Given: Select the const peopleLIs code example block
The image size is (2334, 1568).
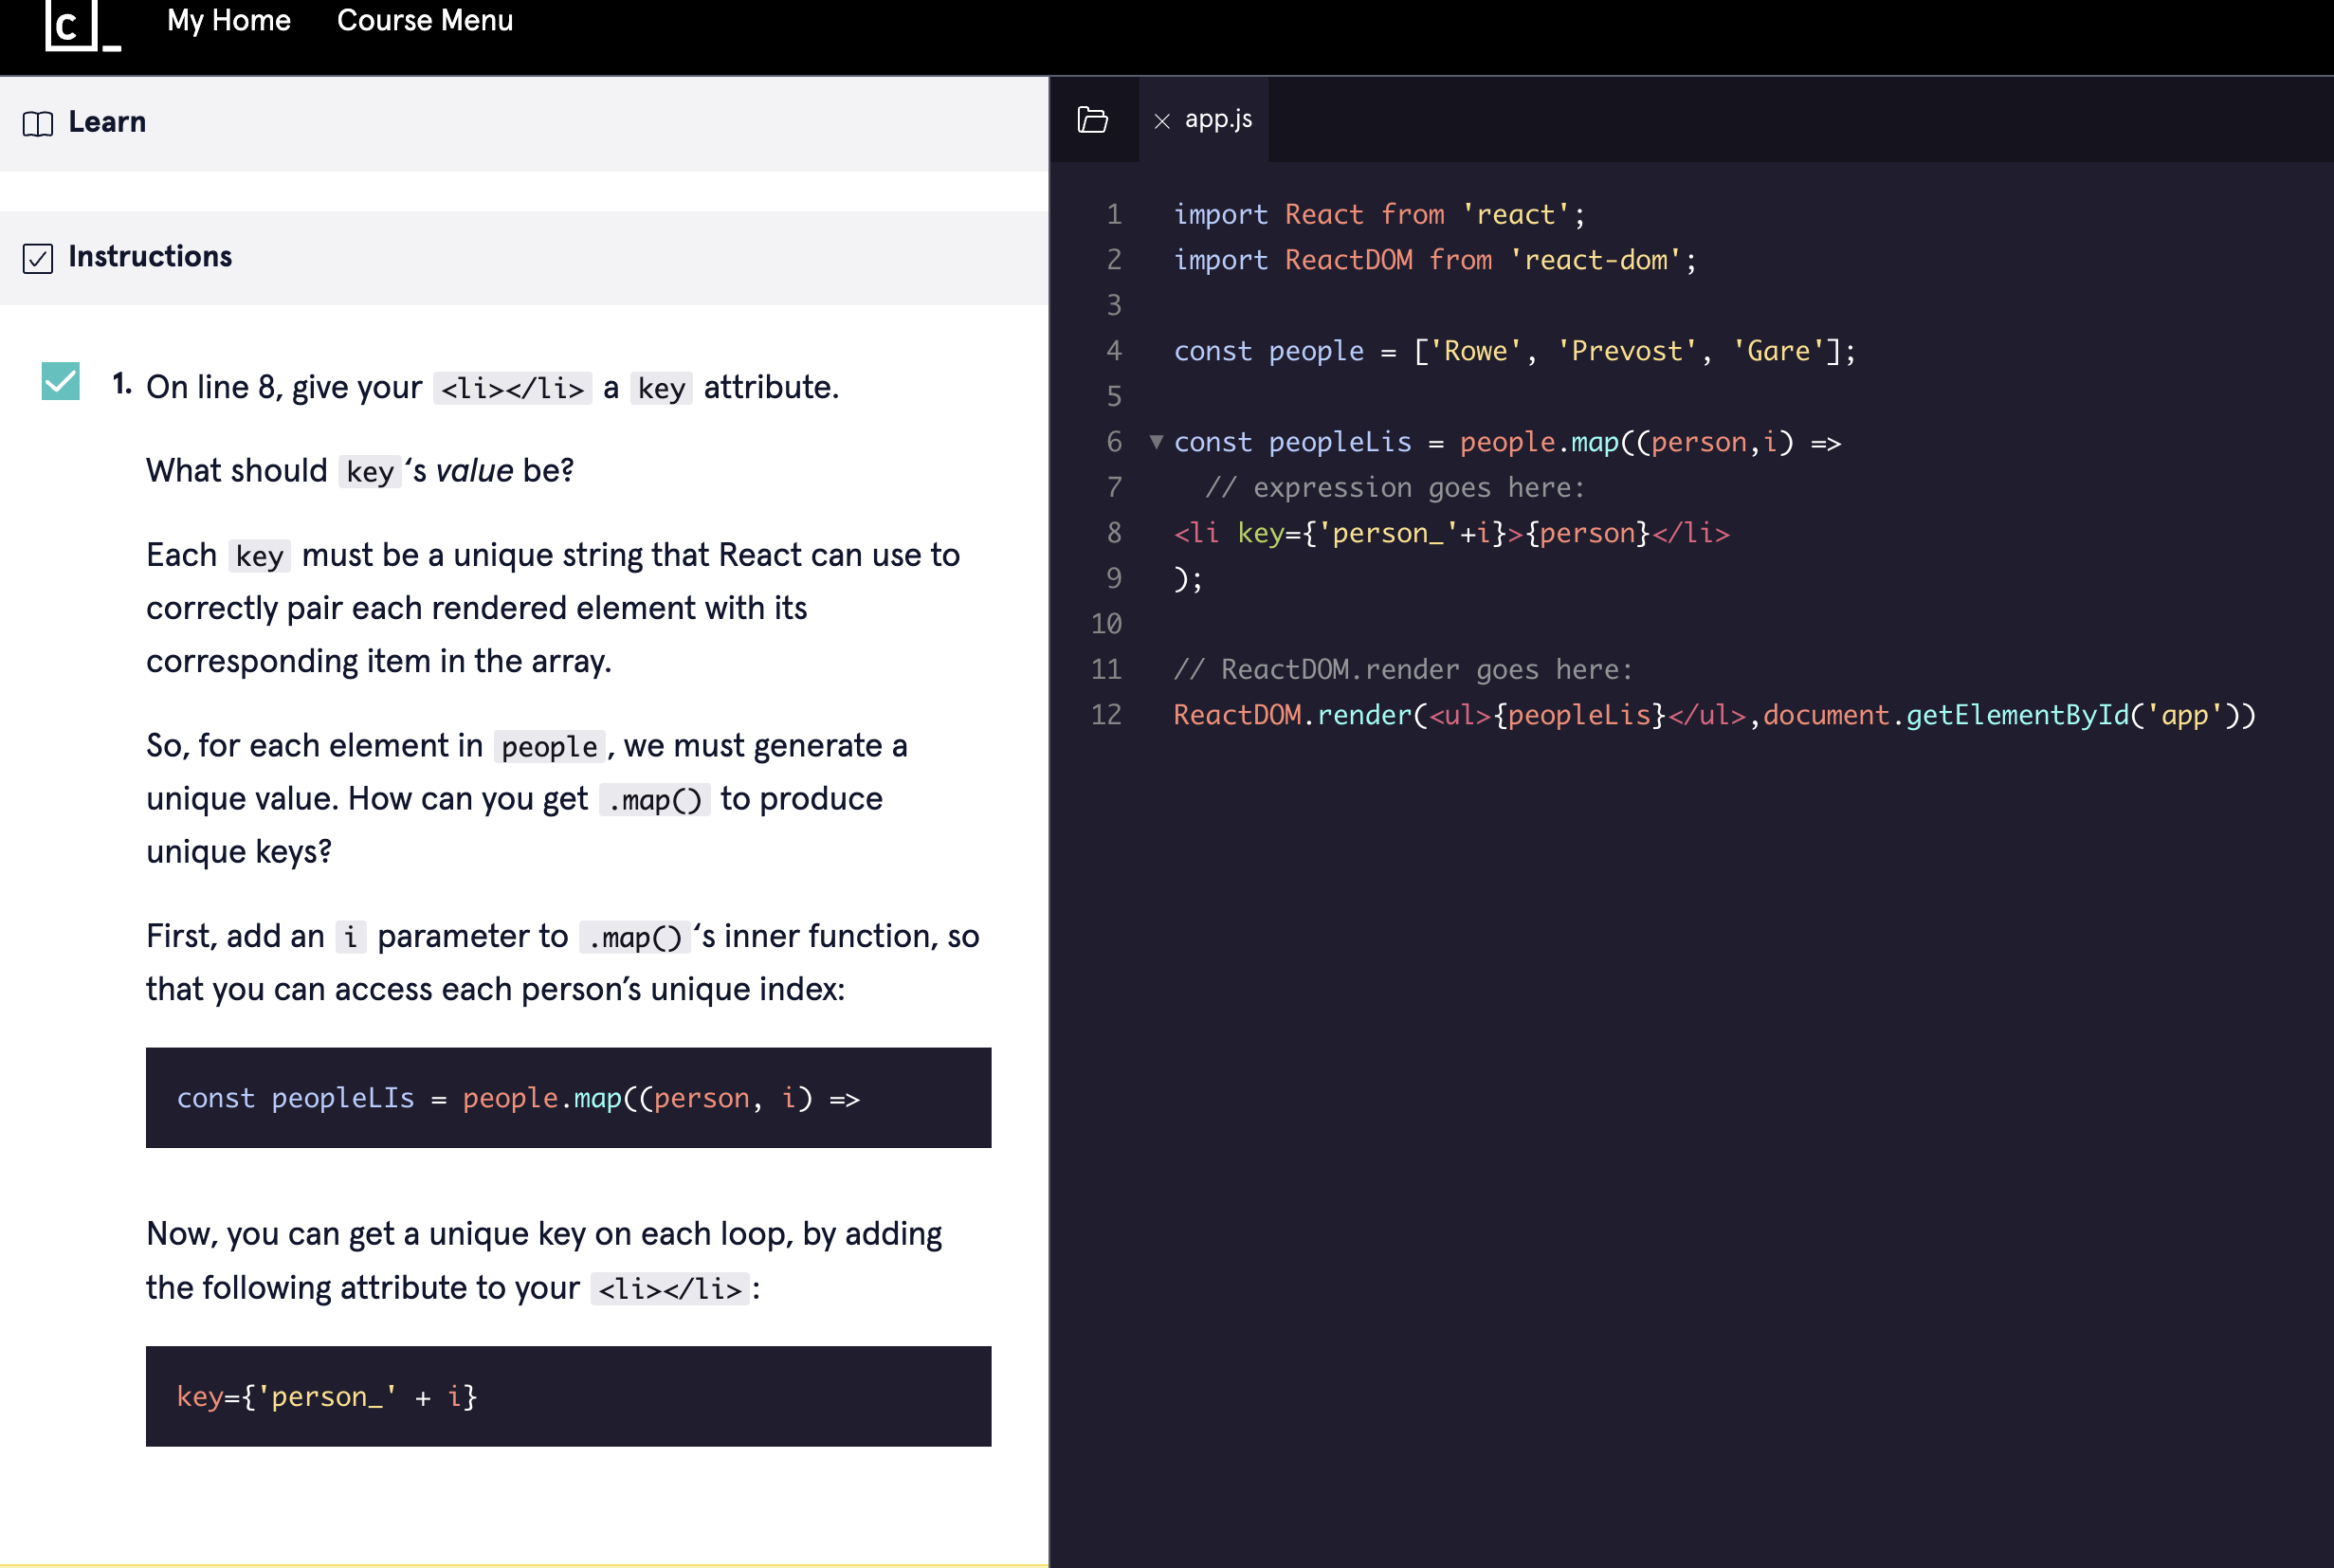Looking at the screenshot, I should tap(569, 1097).
